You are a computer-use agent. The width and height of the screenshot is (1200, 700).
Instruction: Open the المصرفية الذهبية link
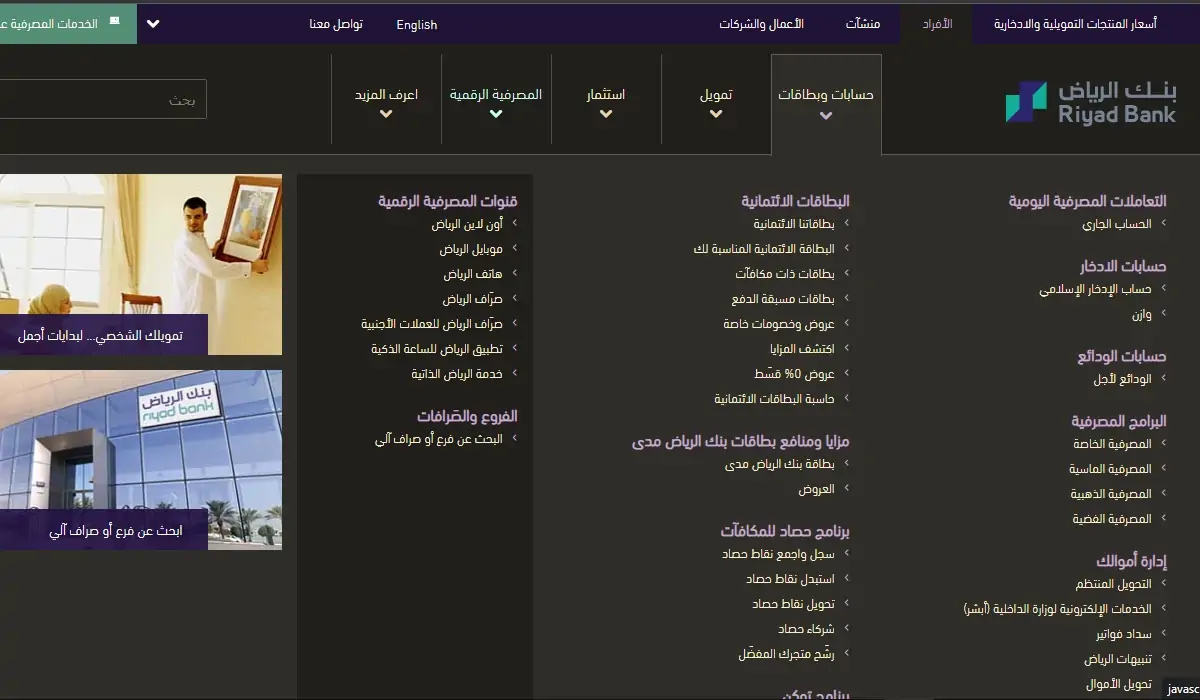click(x=1111, y=494)
